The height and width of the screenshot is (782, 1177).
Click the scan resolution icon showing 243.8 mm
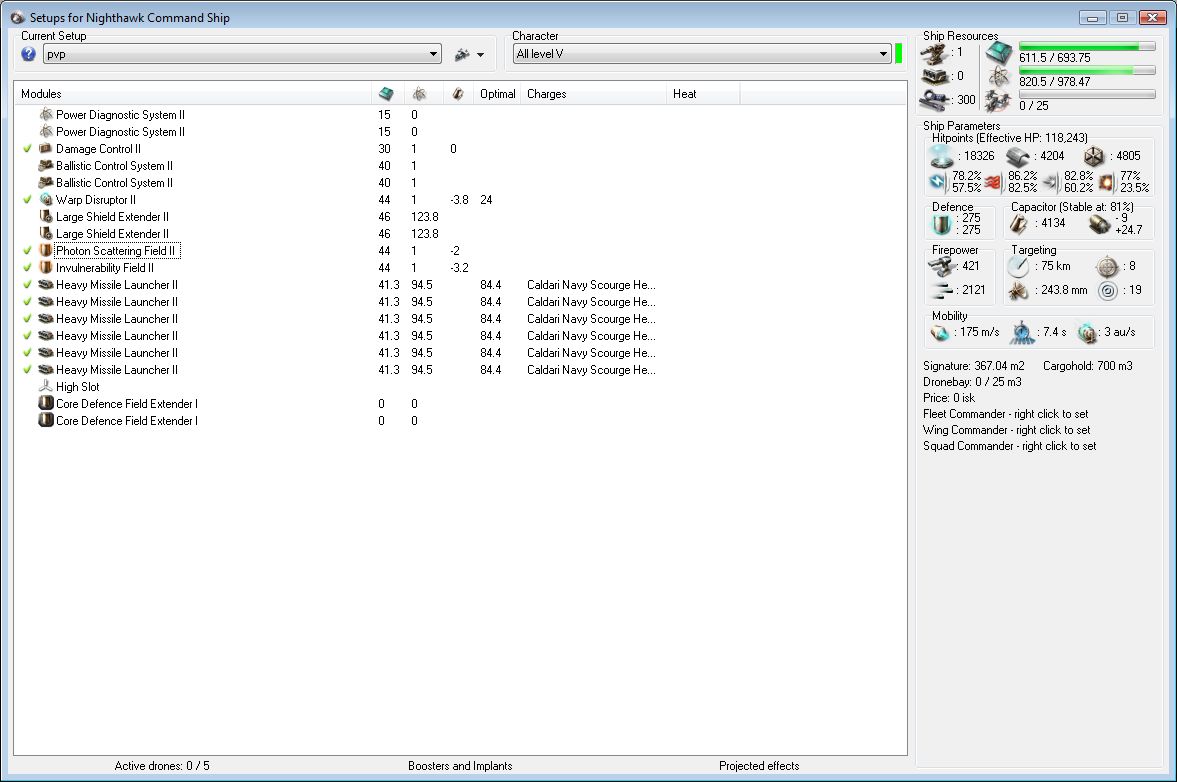(1018, 290)
